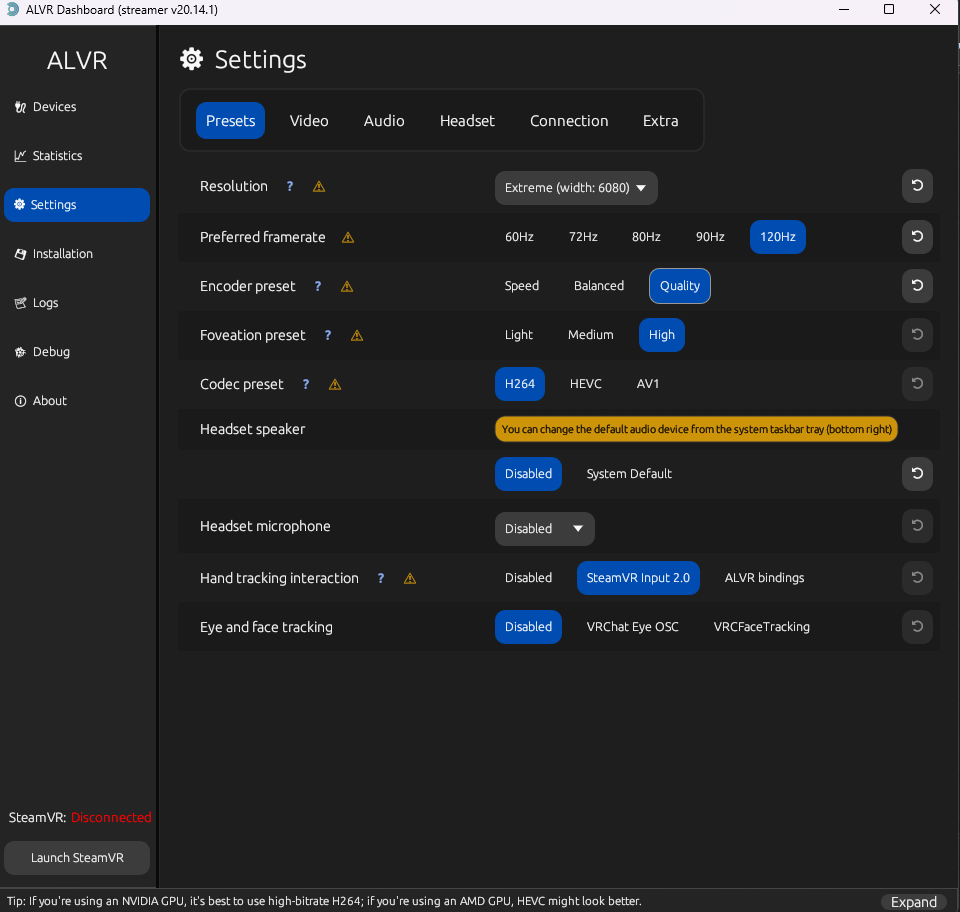The height and width of the screenshot is (912, 960).
Task: Click the warning triangle next to Preferred framerate
Action: (x=348, y=238)
